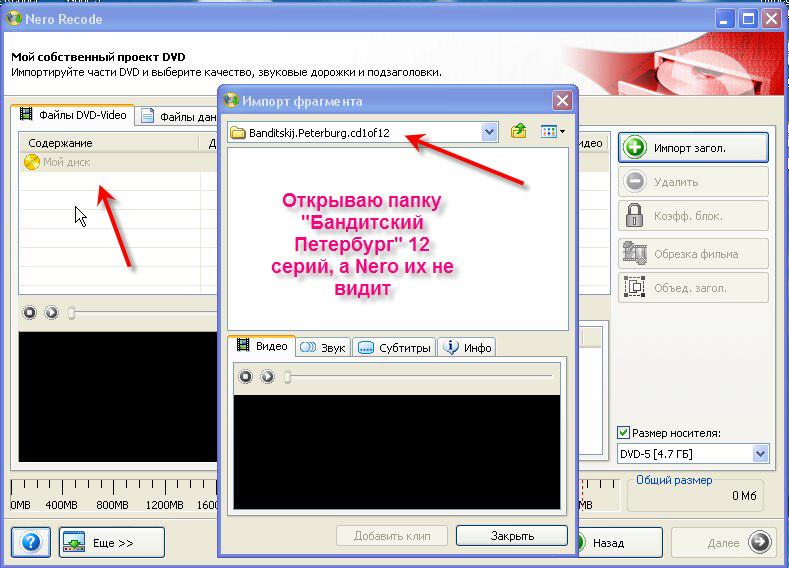
Task: Click the Добавить клип button
Action: pyautogui.click(x=391, y=536)
